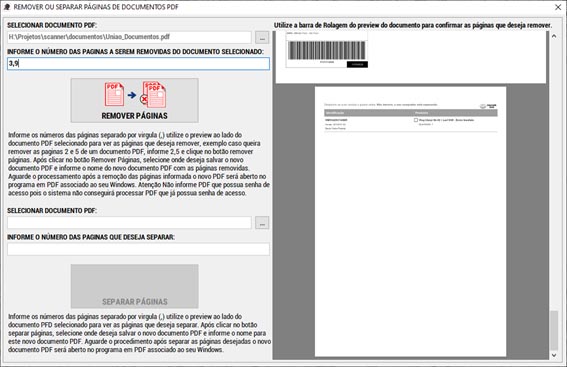Focus the pages-to-remove field containing 3,9

coord(138,64)
